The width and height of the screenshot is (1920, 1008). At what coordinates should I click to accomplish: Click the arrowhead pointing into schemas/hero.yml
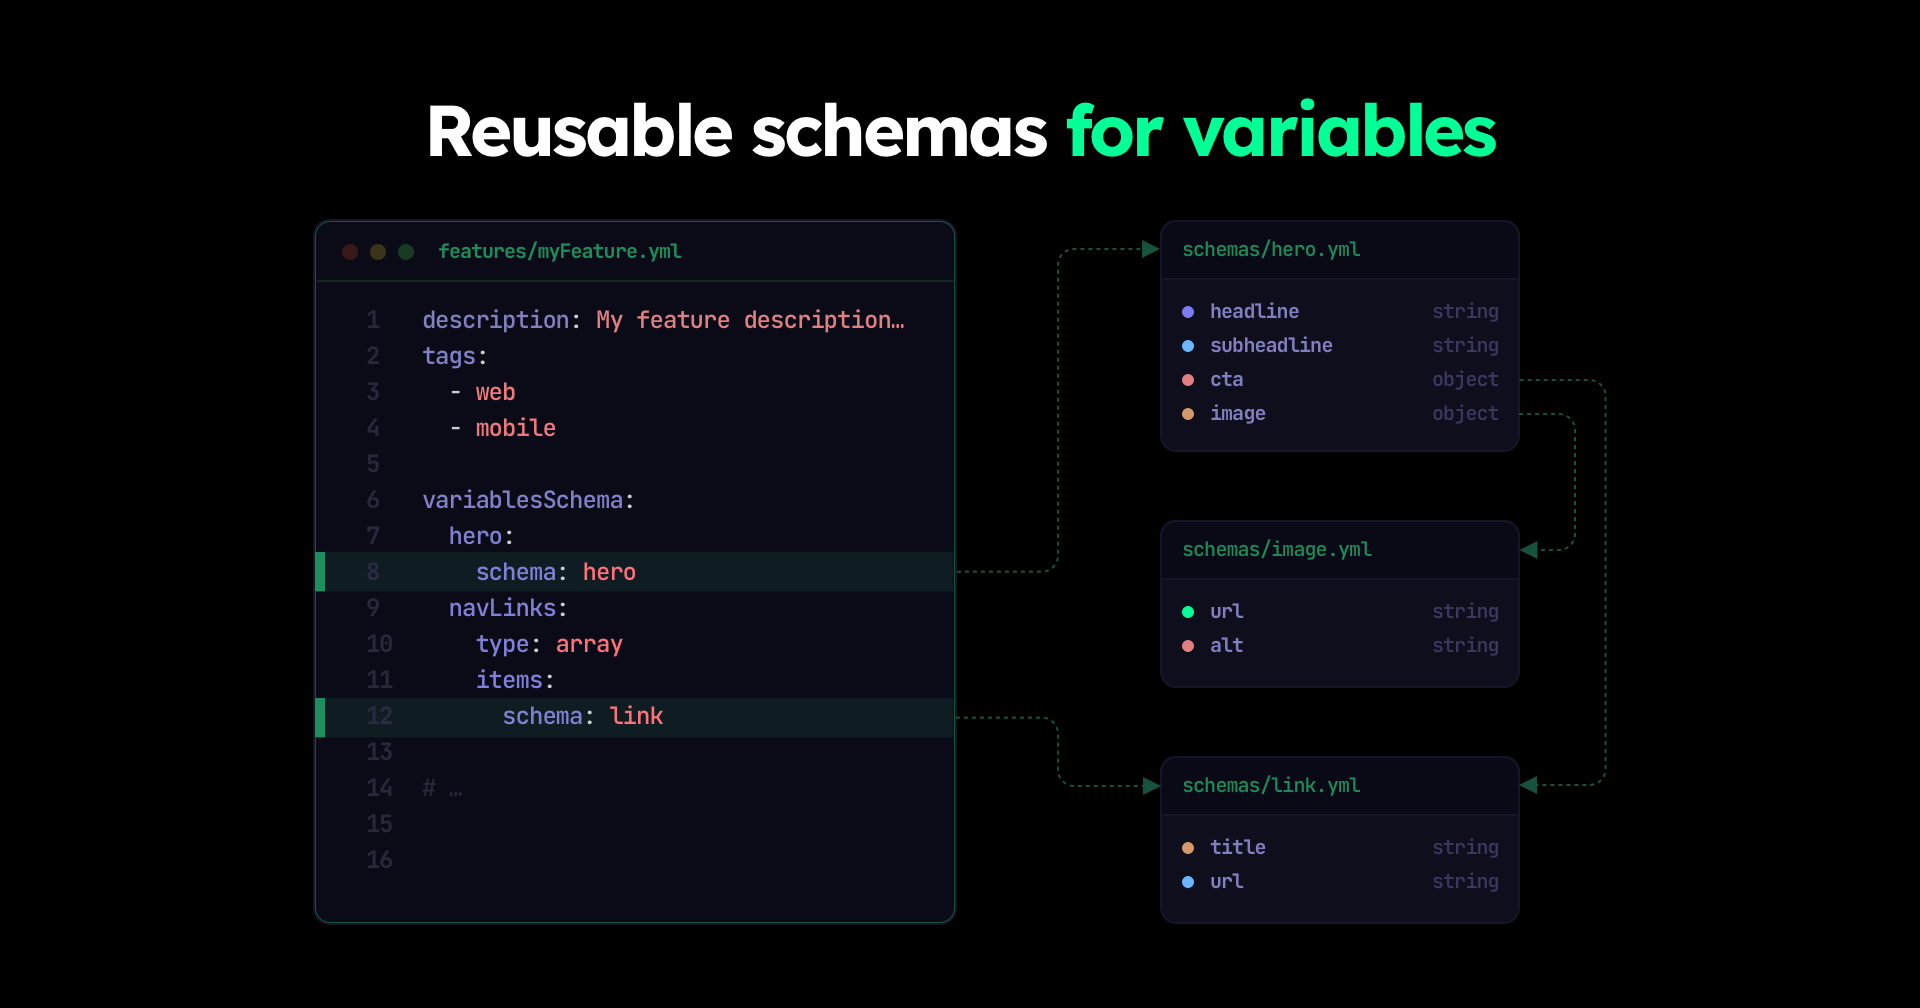pos(1150,249)
